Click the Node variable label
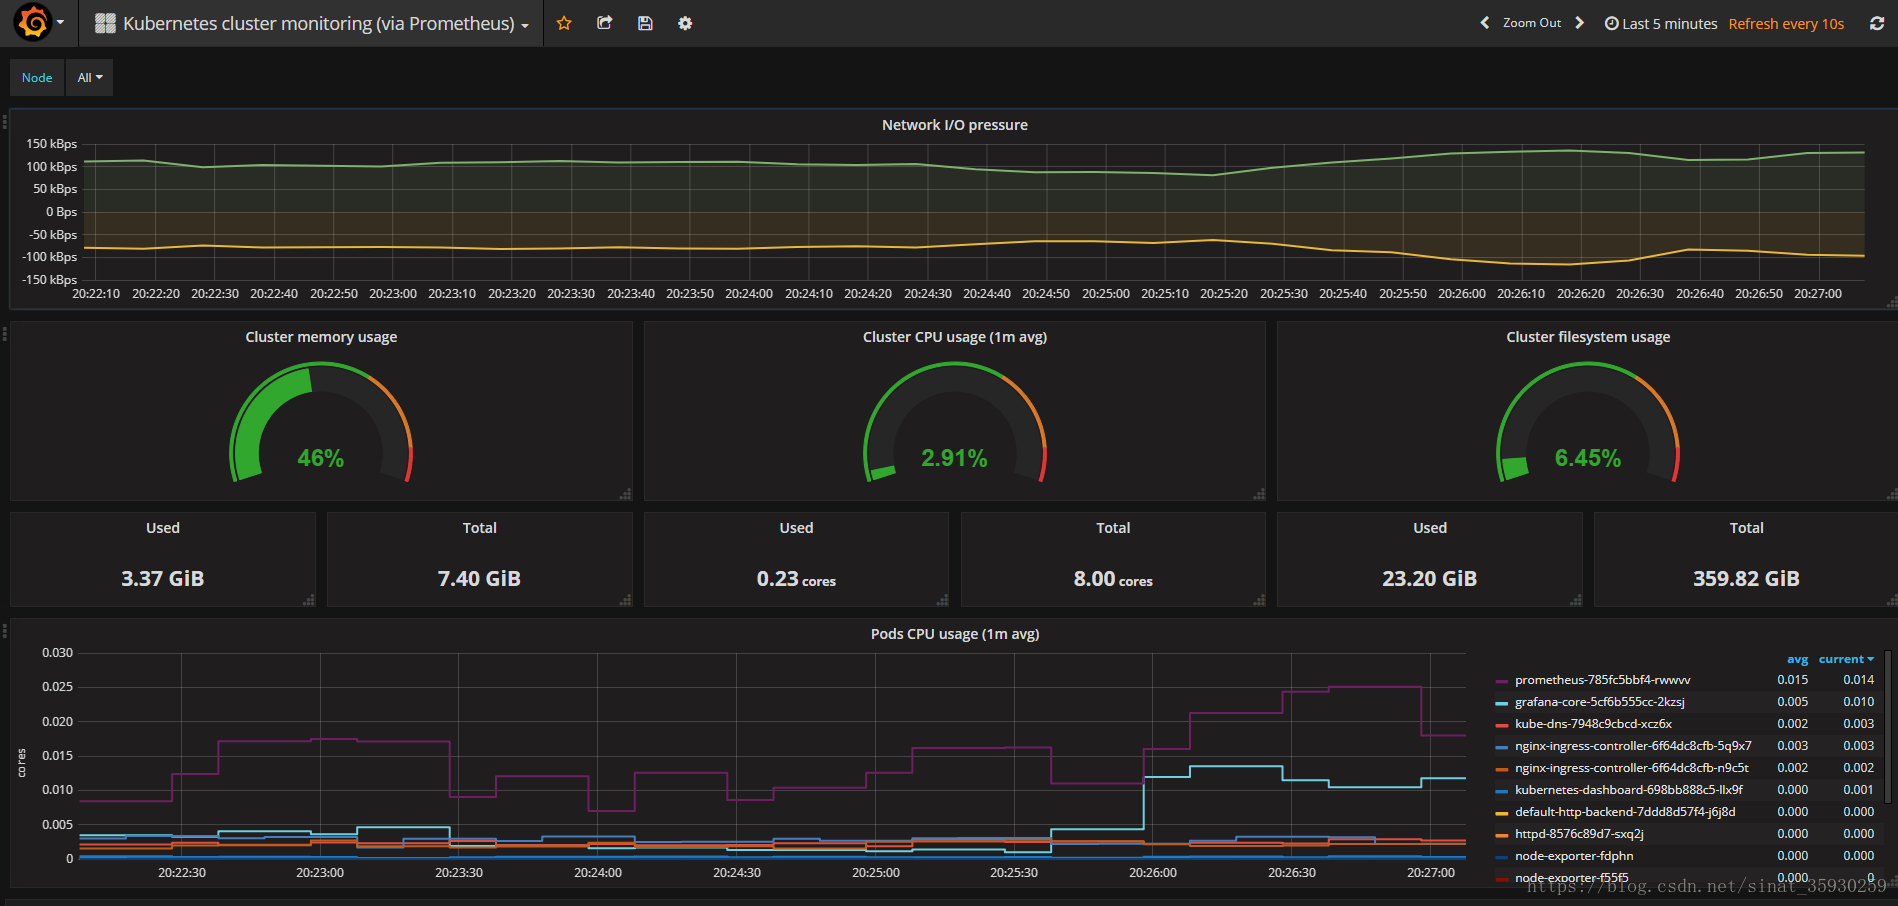This screenshot has height=906, width=1898. (x=37, y=77)
